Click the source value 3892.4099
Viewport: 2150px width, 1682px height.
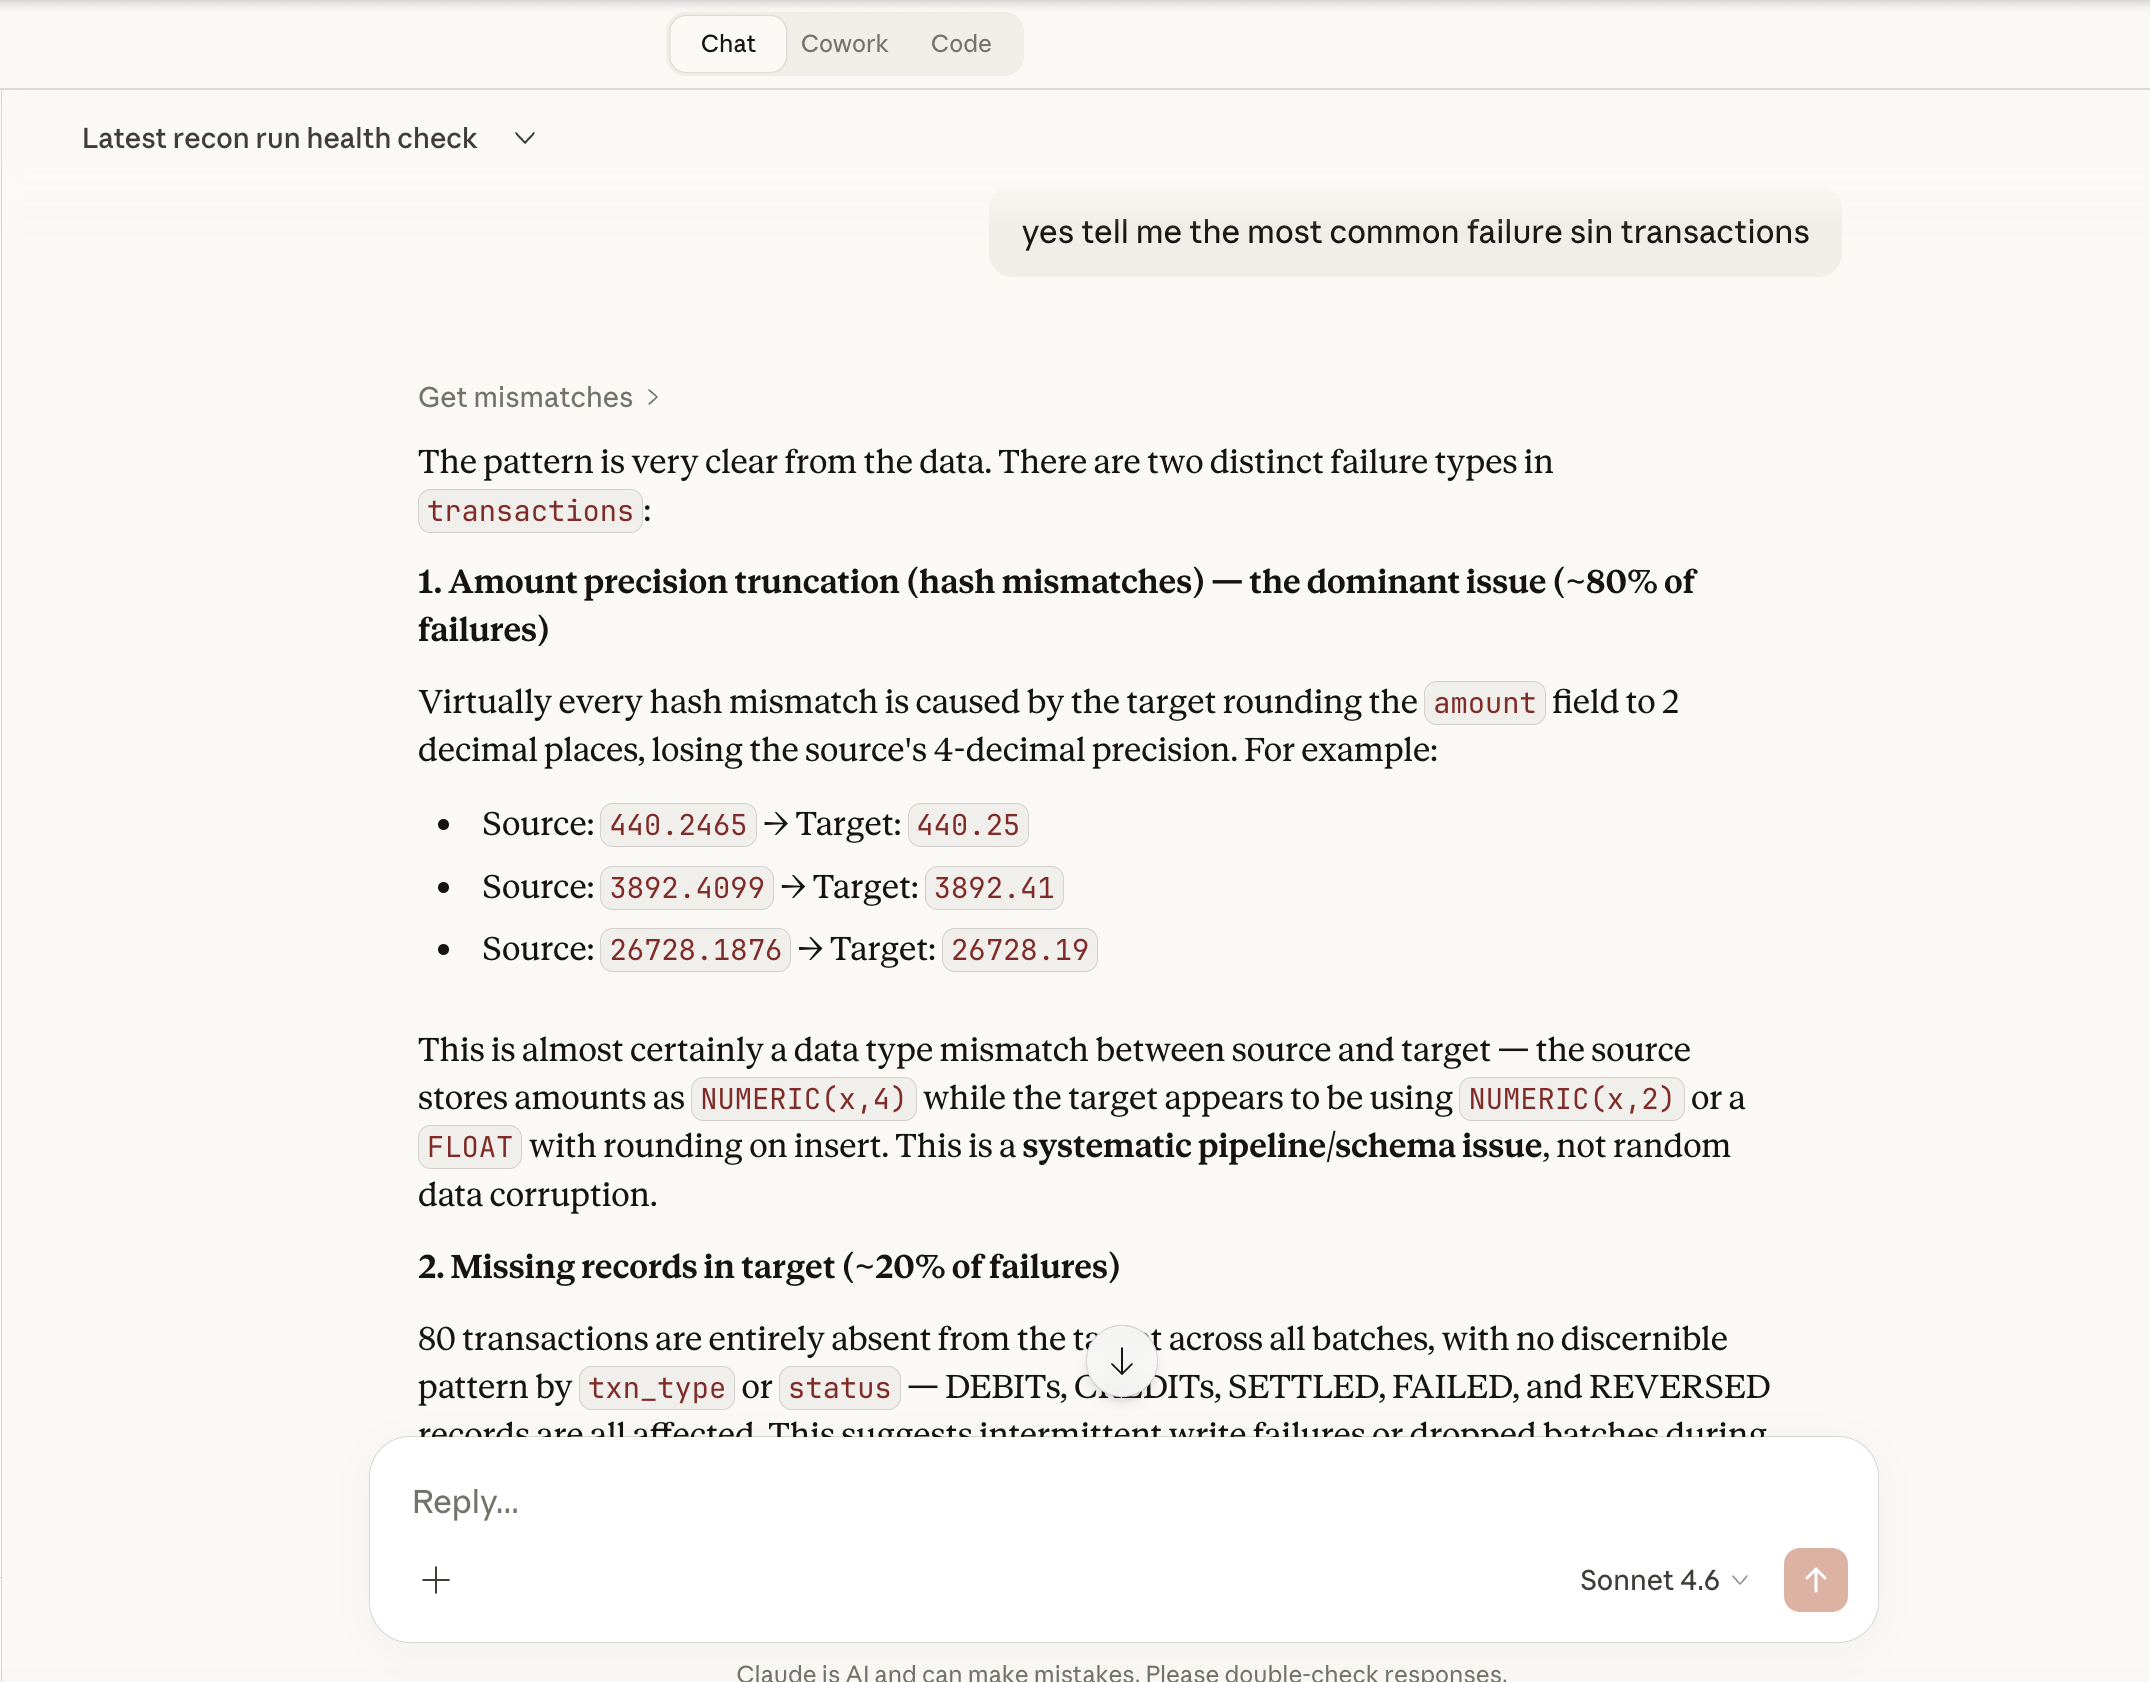point(687,888)
